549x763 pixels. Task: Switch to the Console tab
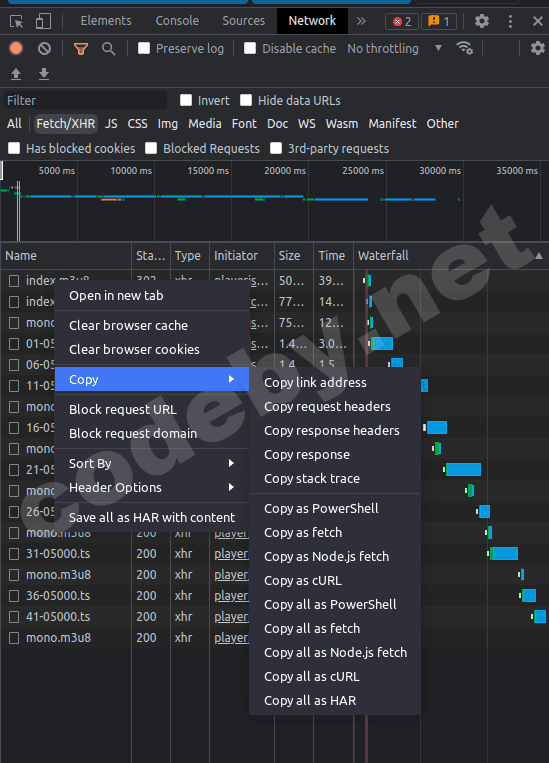(177, 20)
